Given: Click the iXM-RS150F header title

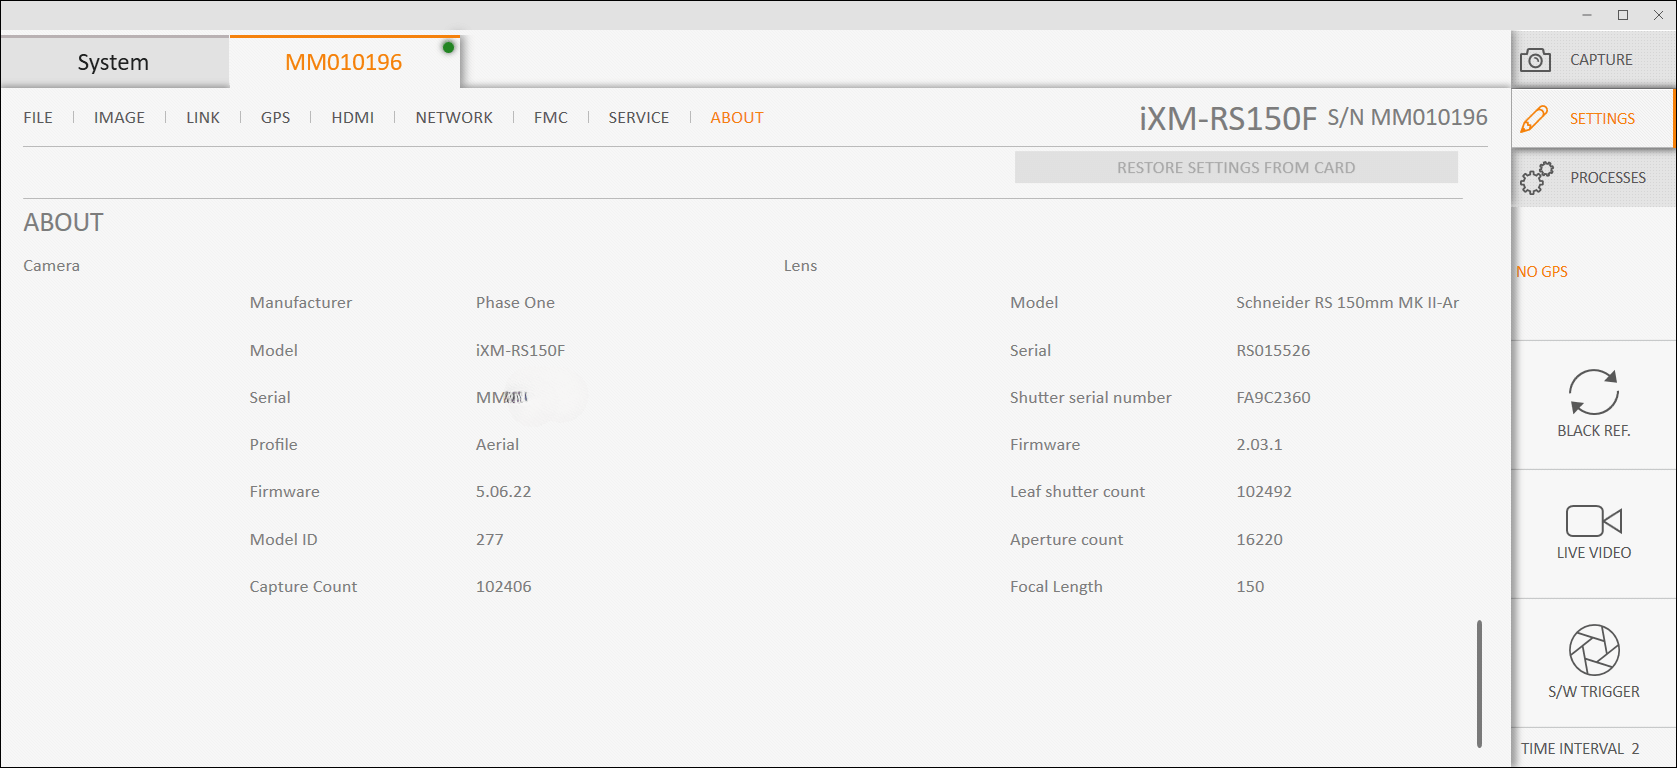Looking at the screenshot, I should [1228, 119].
